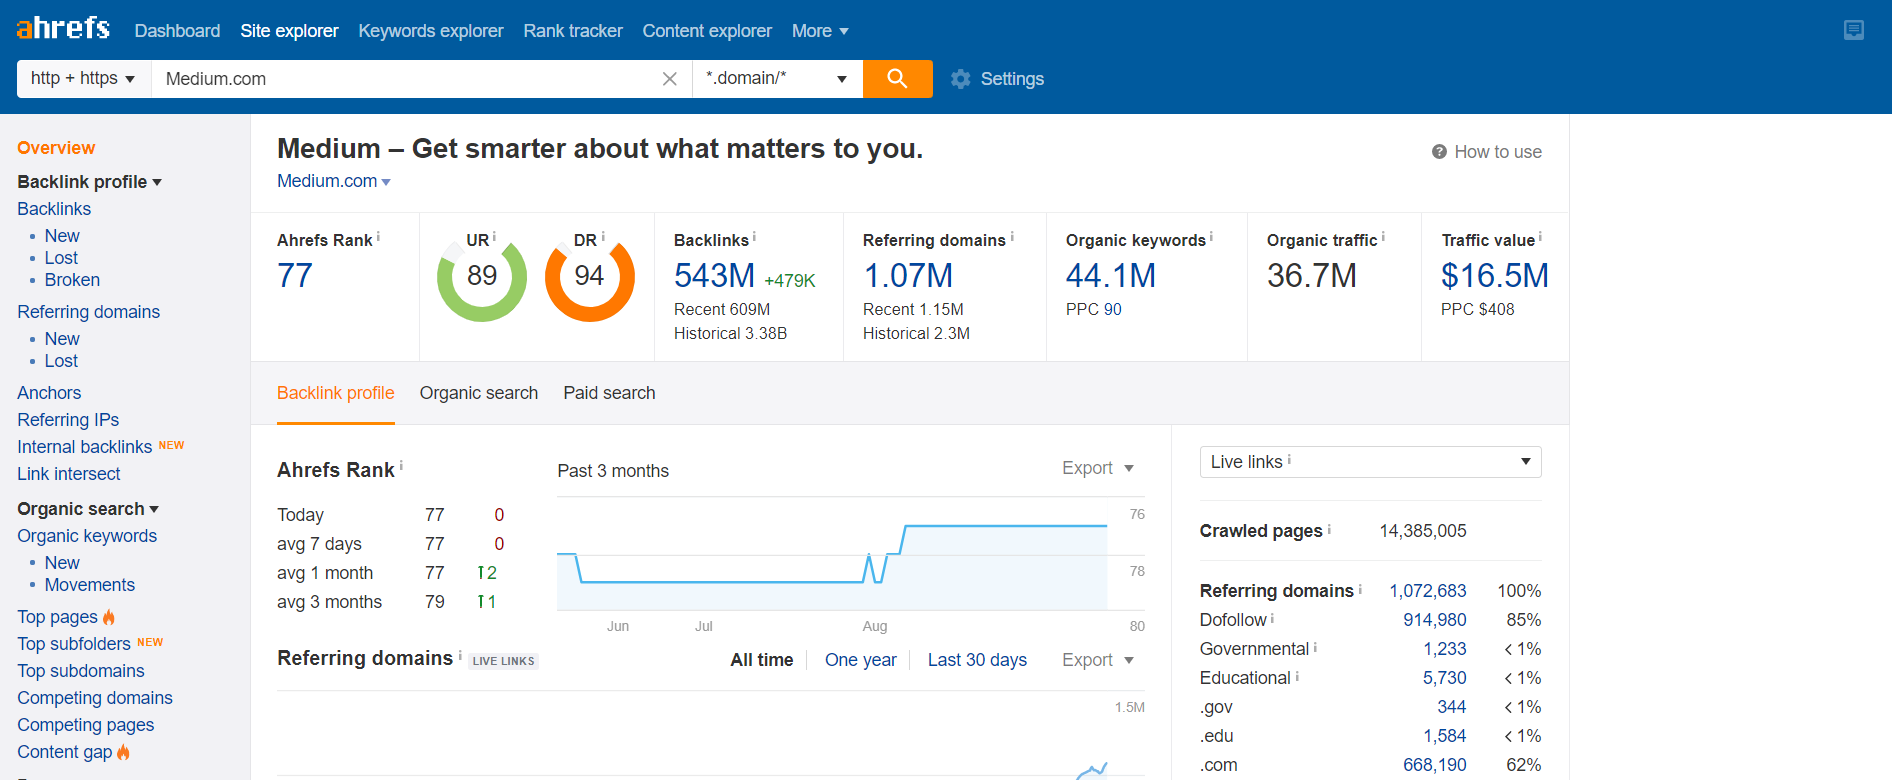Screen dimensions: 1892x780
Task: Select Last 30 days time range
Action: pos(976,660)
